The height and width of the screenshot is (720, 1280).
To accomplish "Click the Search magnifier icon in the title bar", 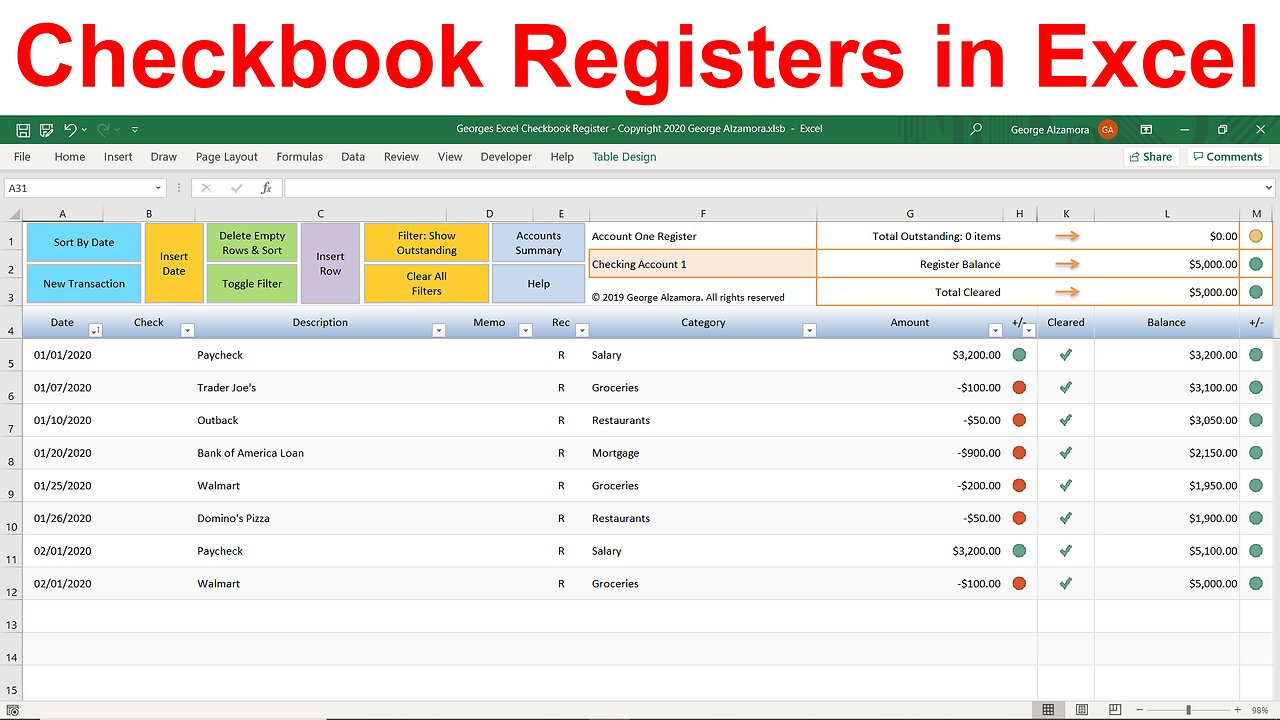I will 976,129.
